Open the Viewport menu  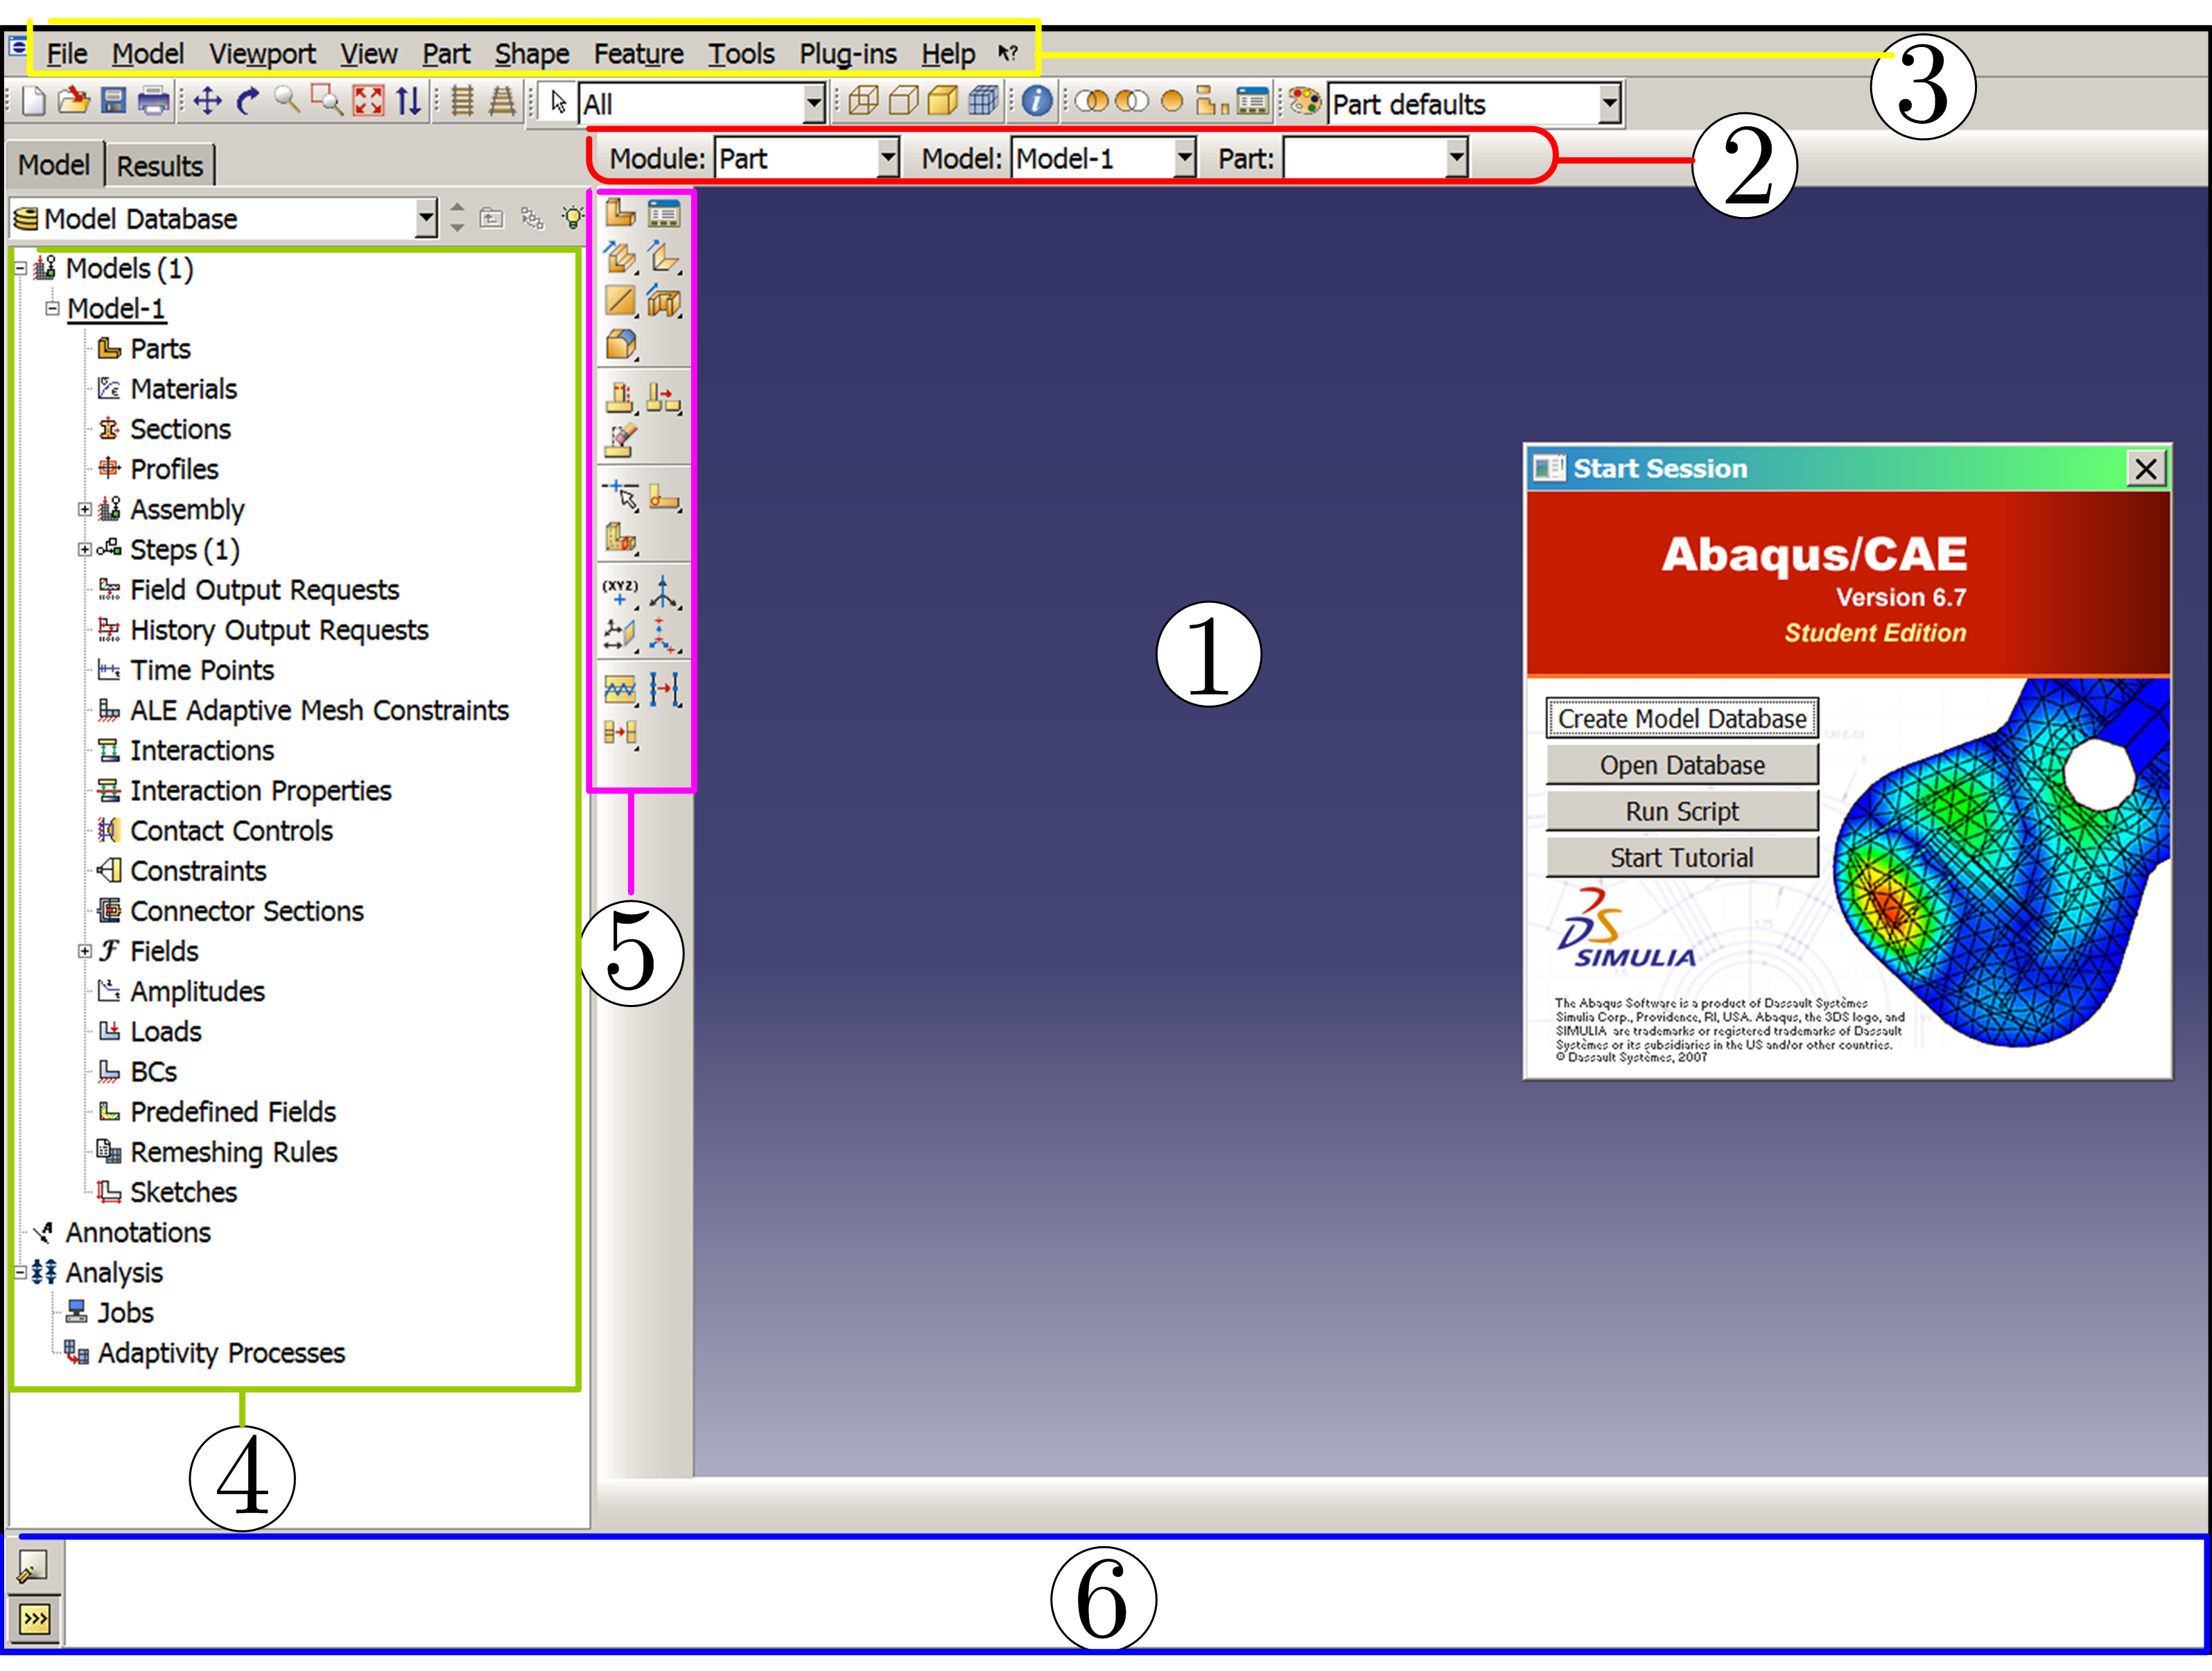point(262,53)
